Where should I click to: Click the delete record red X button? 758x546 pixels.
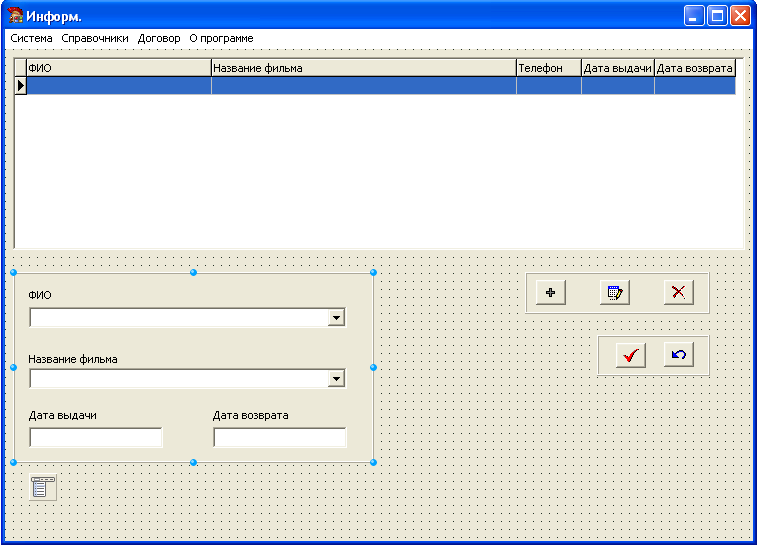tap(679, 293)
